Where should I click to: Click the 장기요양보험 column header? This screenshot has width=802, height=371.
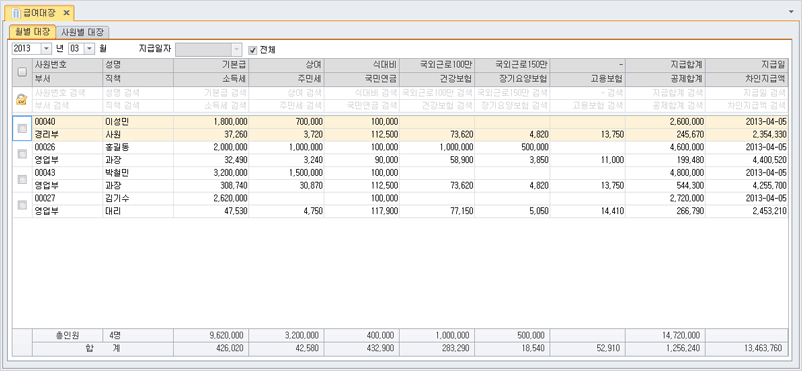(513, 79)
